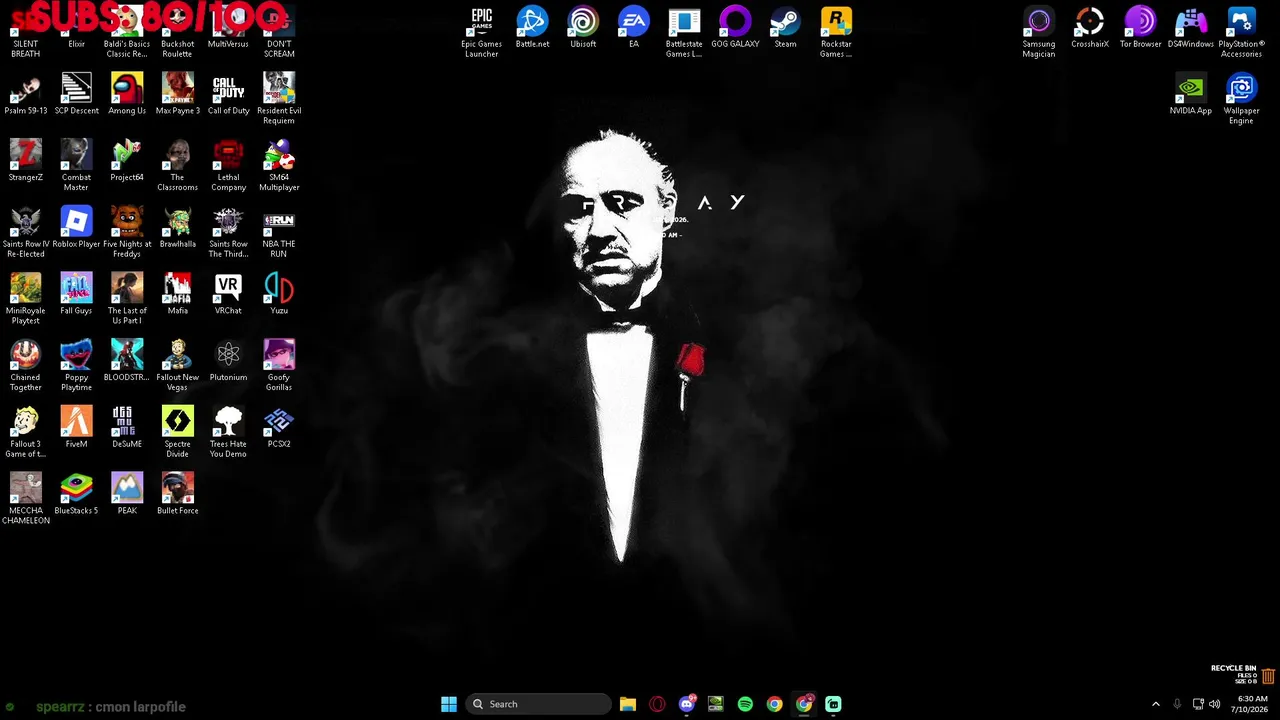Click the Roblox Player shortcut
Viewport: 1280px width, 720px height.
tap(76, 228)
